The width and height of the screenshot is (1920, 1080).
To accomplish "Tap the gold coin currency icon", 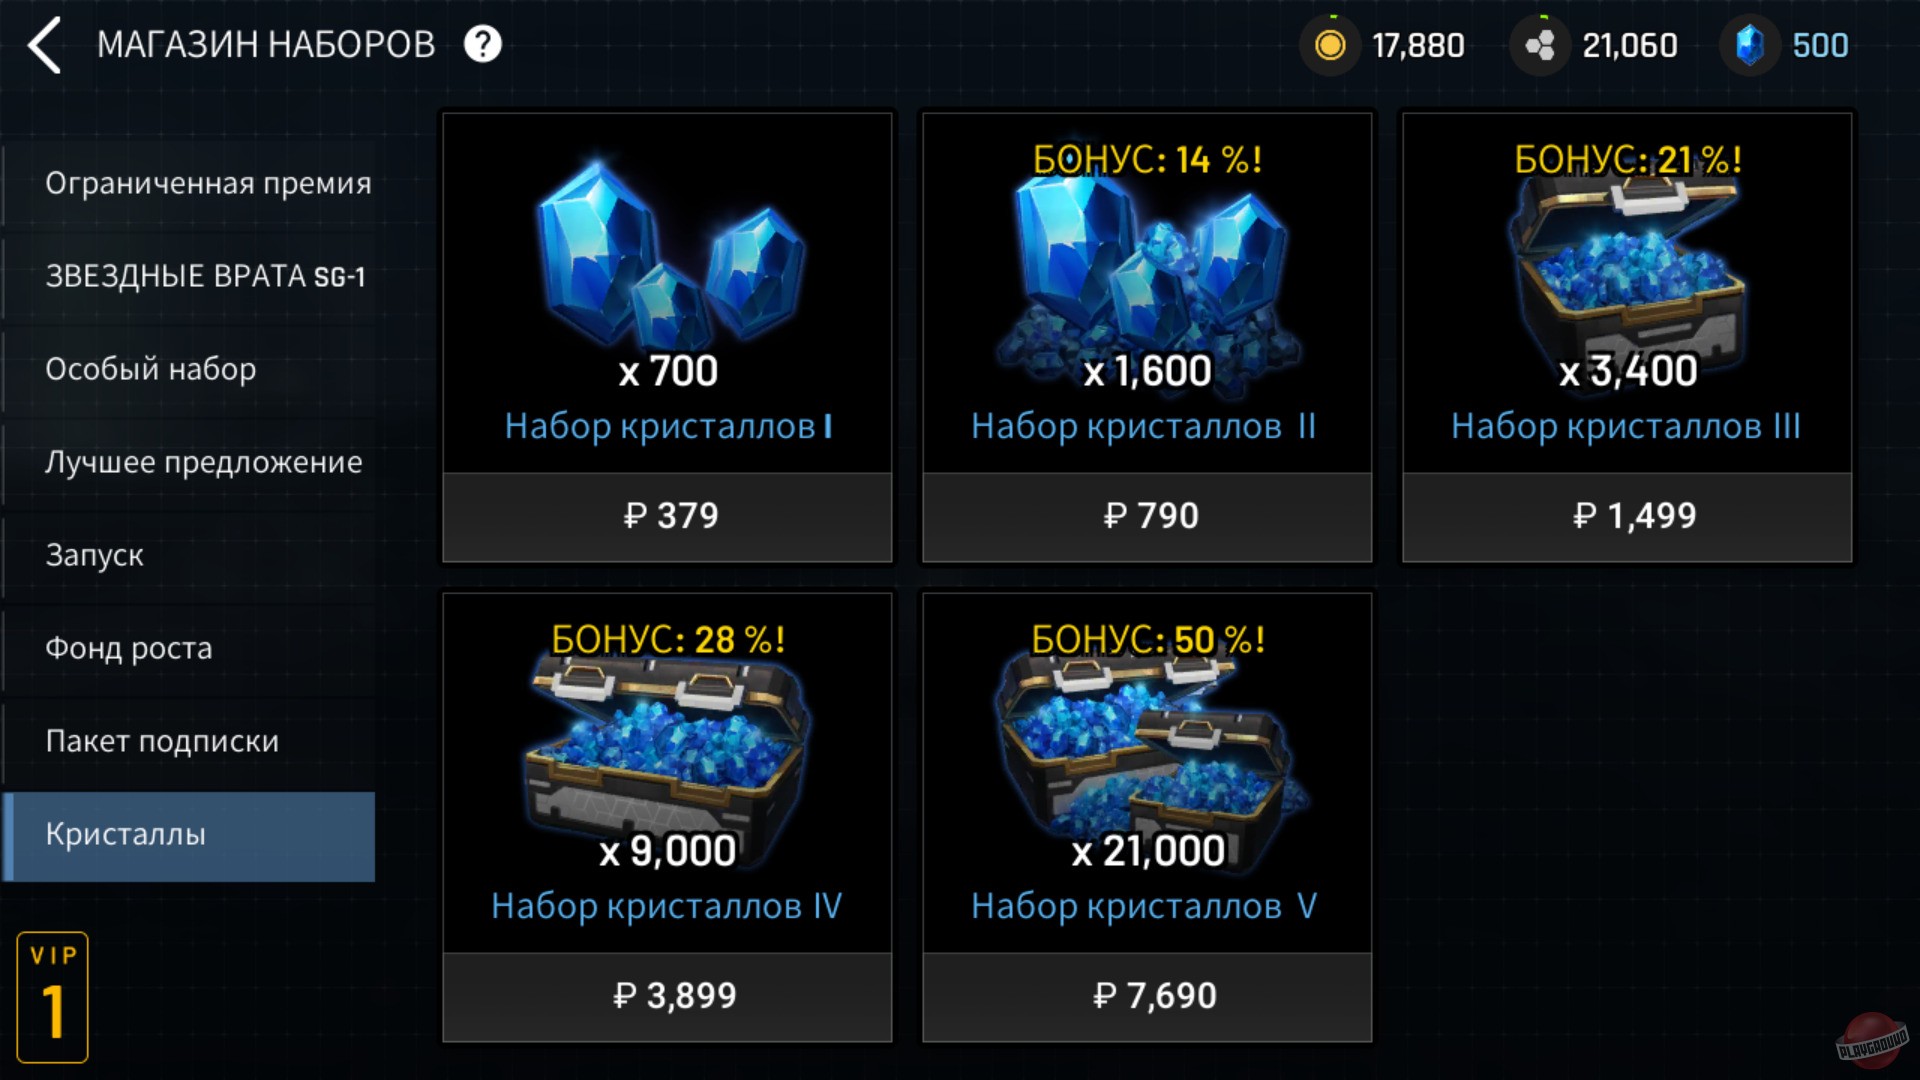I will click(1330, 45).
